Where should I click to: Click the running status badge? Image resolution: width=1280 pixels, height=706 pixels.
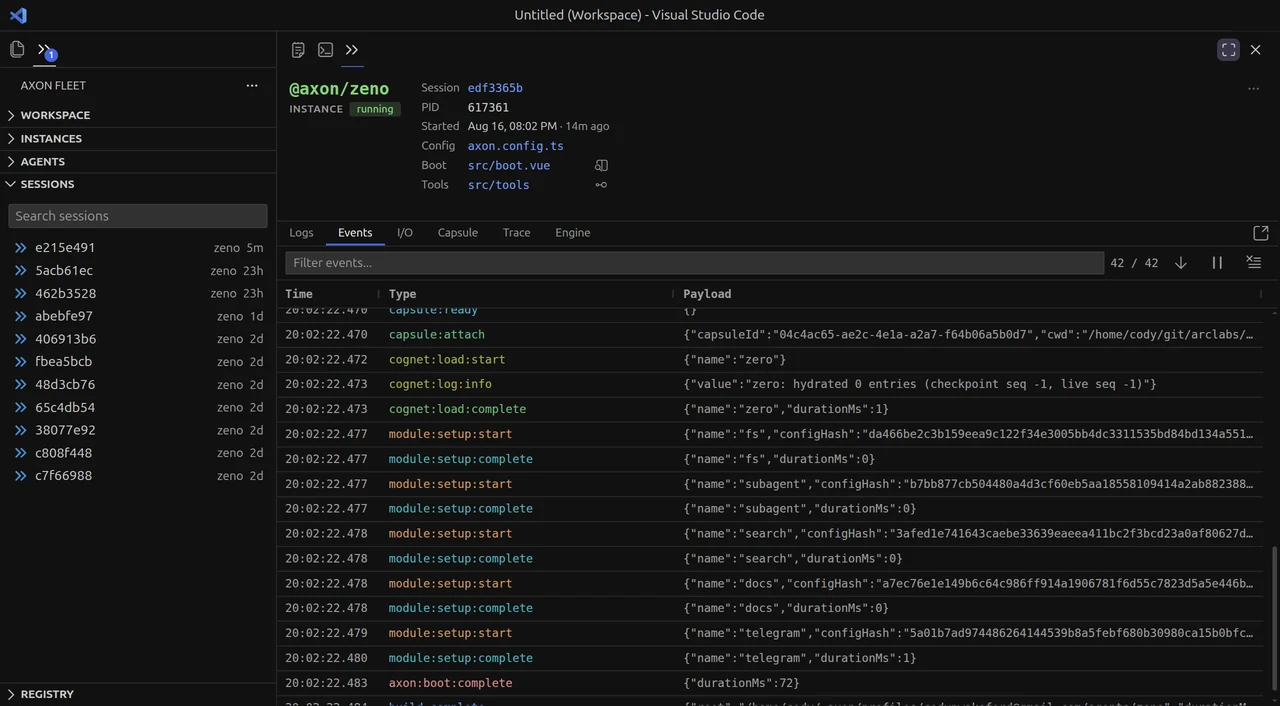coord(375,109)
